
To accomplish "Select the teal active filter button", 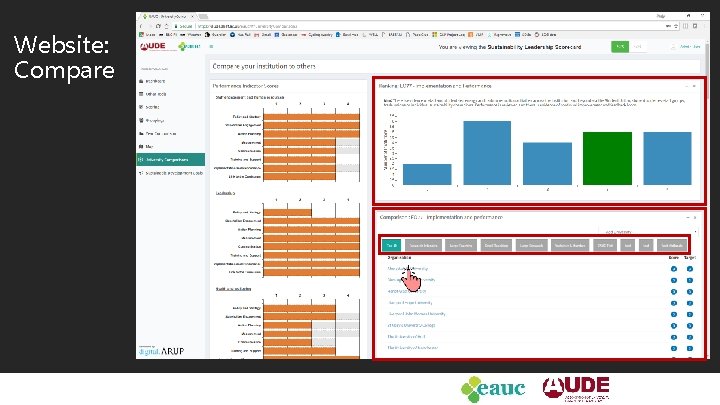I will 391,246.
